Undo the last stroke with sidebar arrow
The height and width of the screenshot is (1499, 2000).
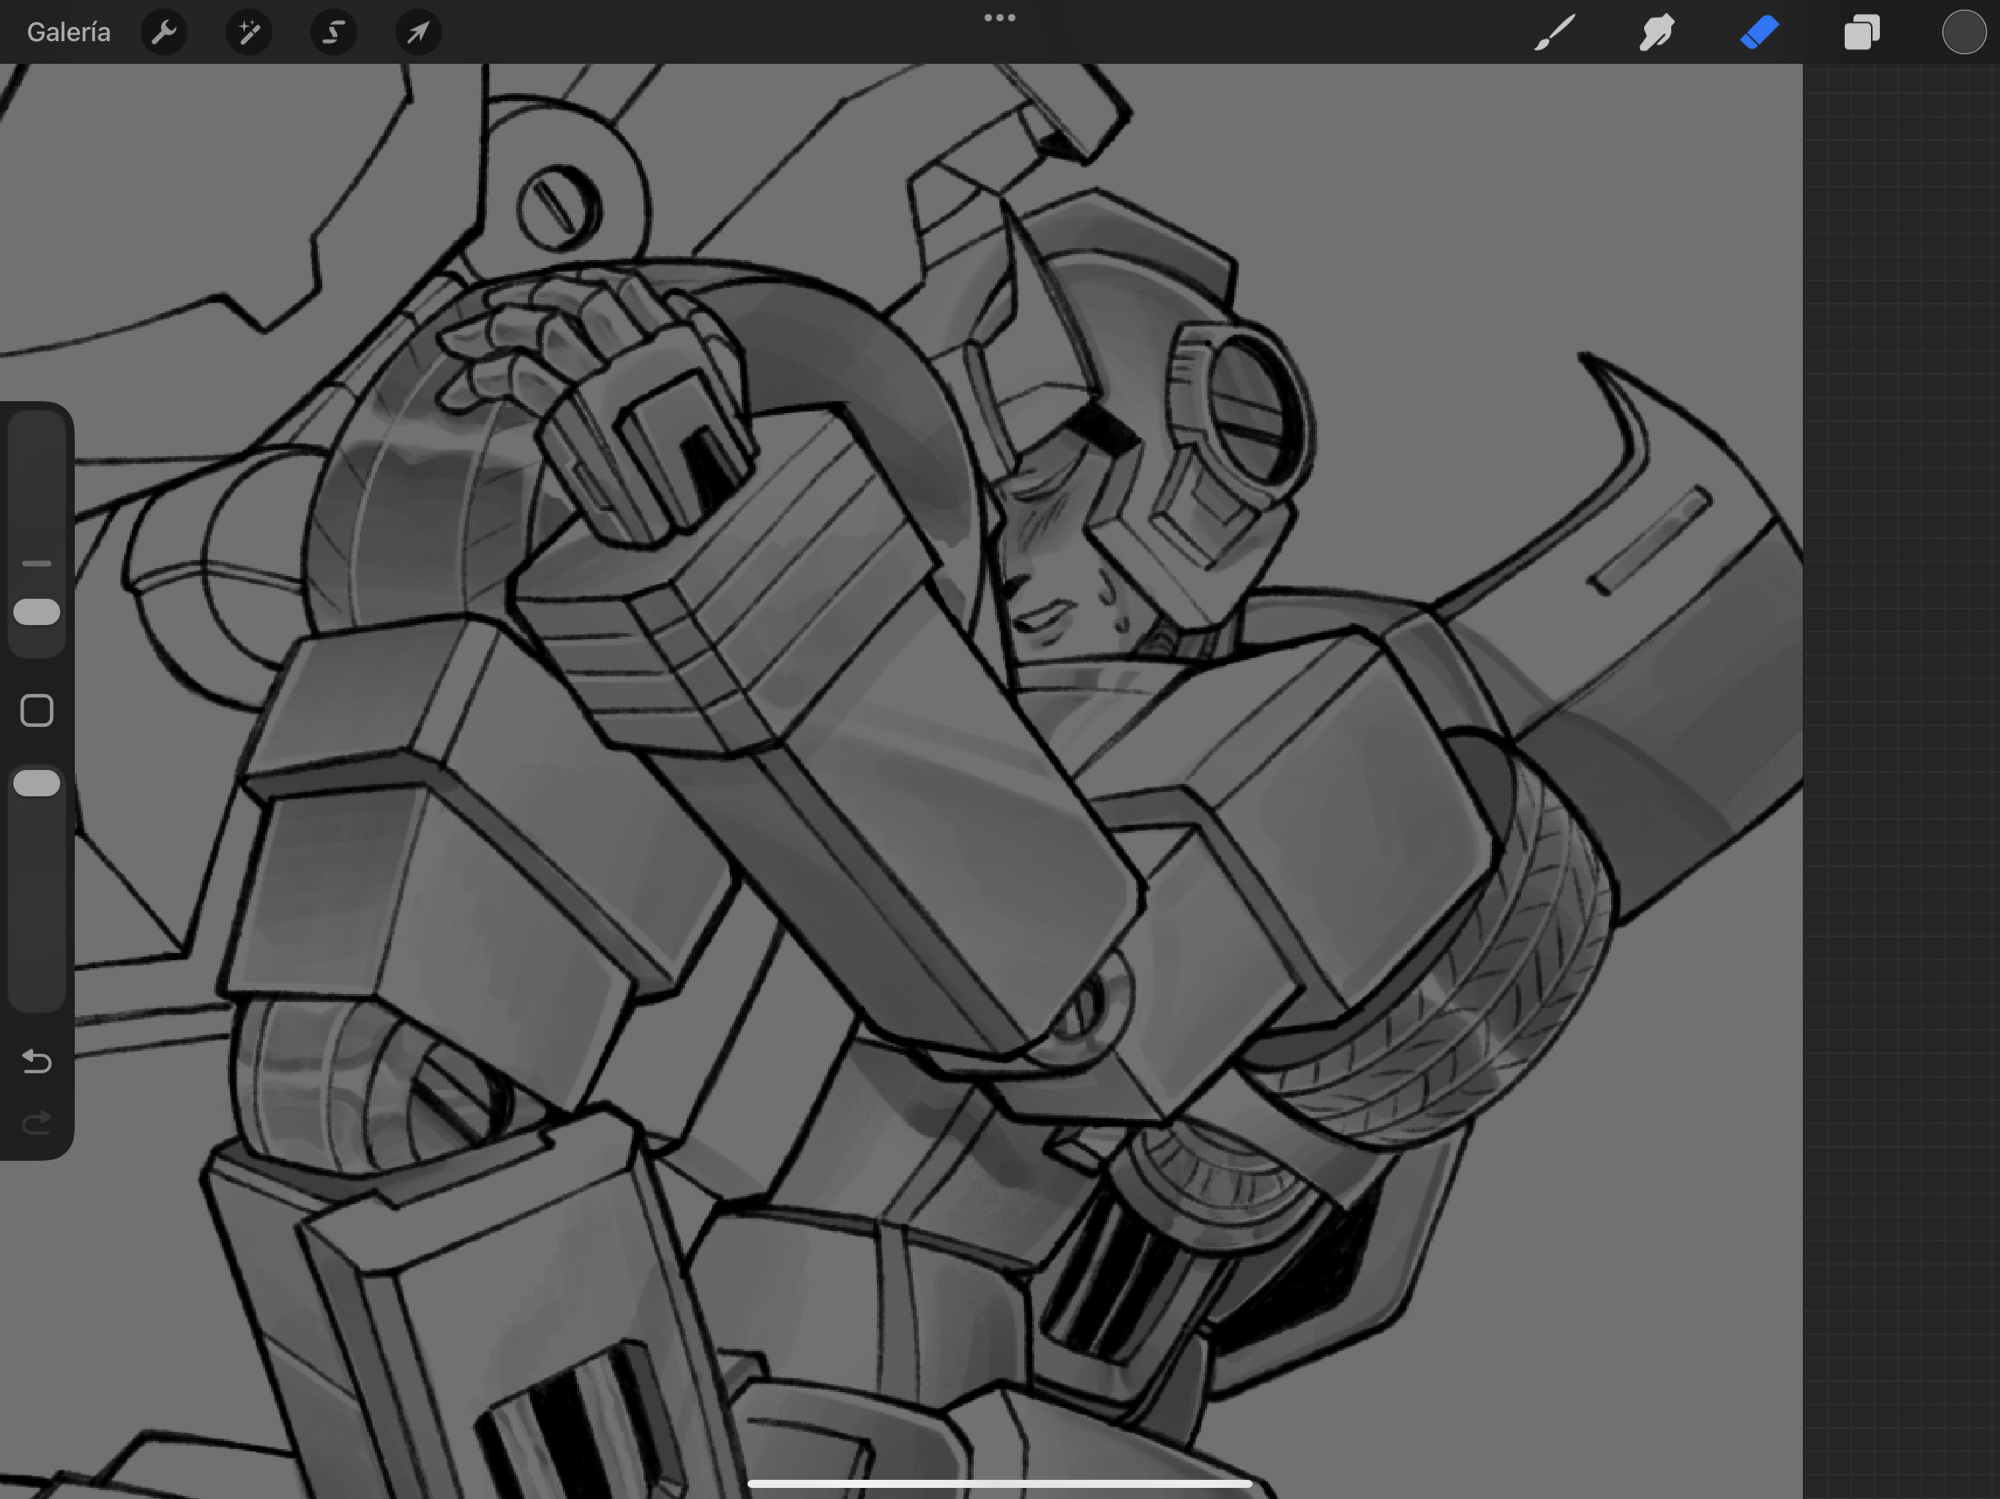[x=37, y=1060]
